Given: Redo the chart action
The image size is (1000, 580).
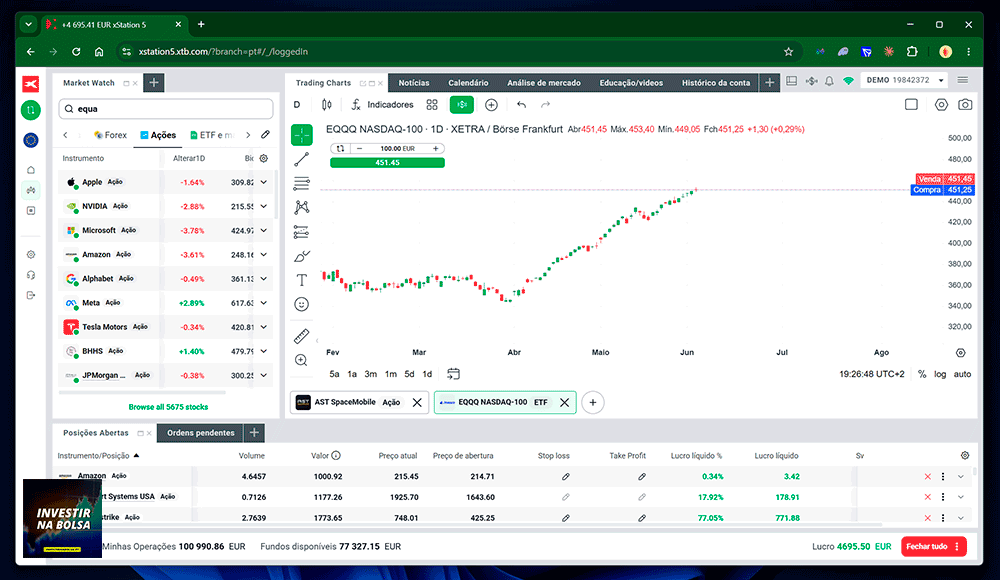Looking at the screenshot, I should point(545,105).
